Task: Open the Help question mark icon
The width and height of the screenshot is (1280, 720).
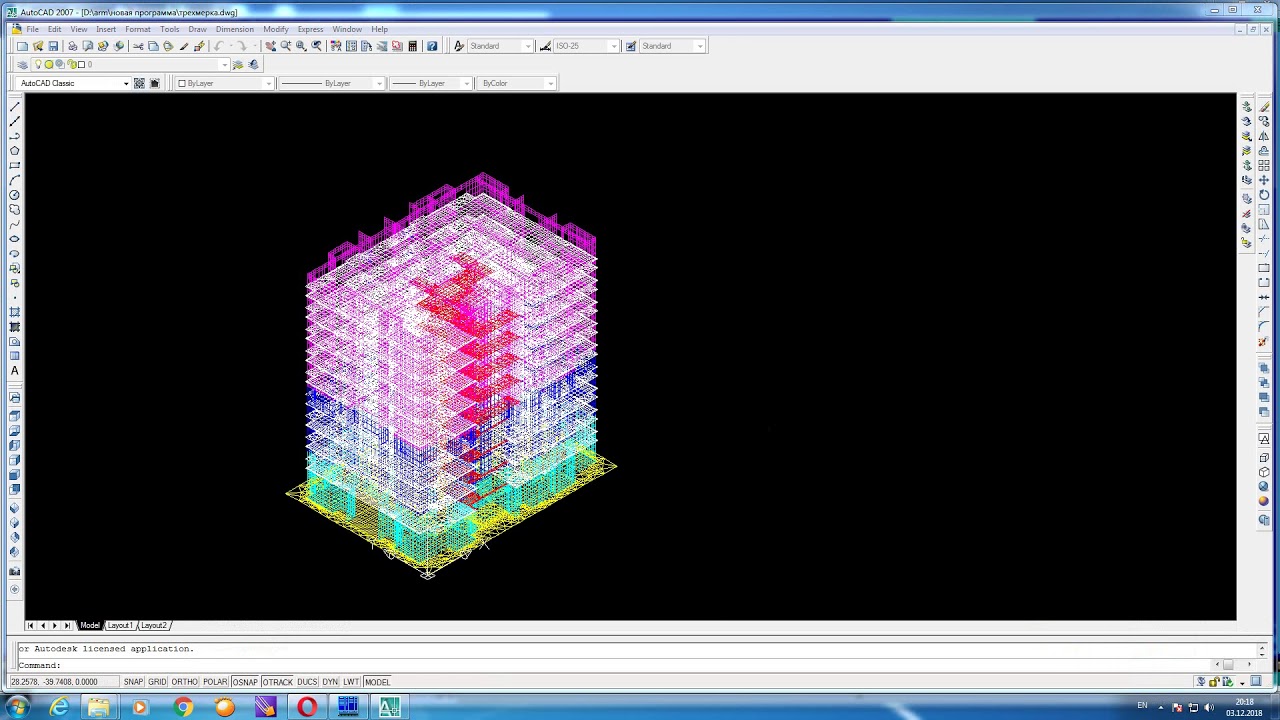Action: (432, 46)
